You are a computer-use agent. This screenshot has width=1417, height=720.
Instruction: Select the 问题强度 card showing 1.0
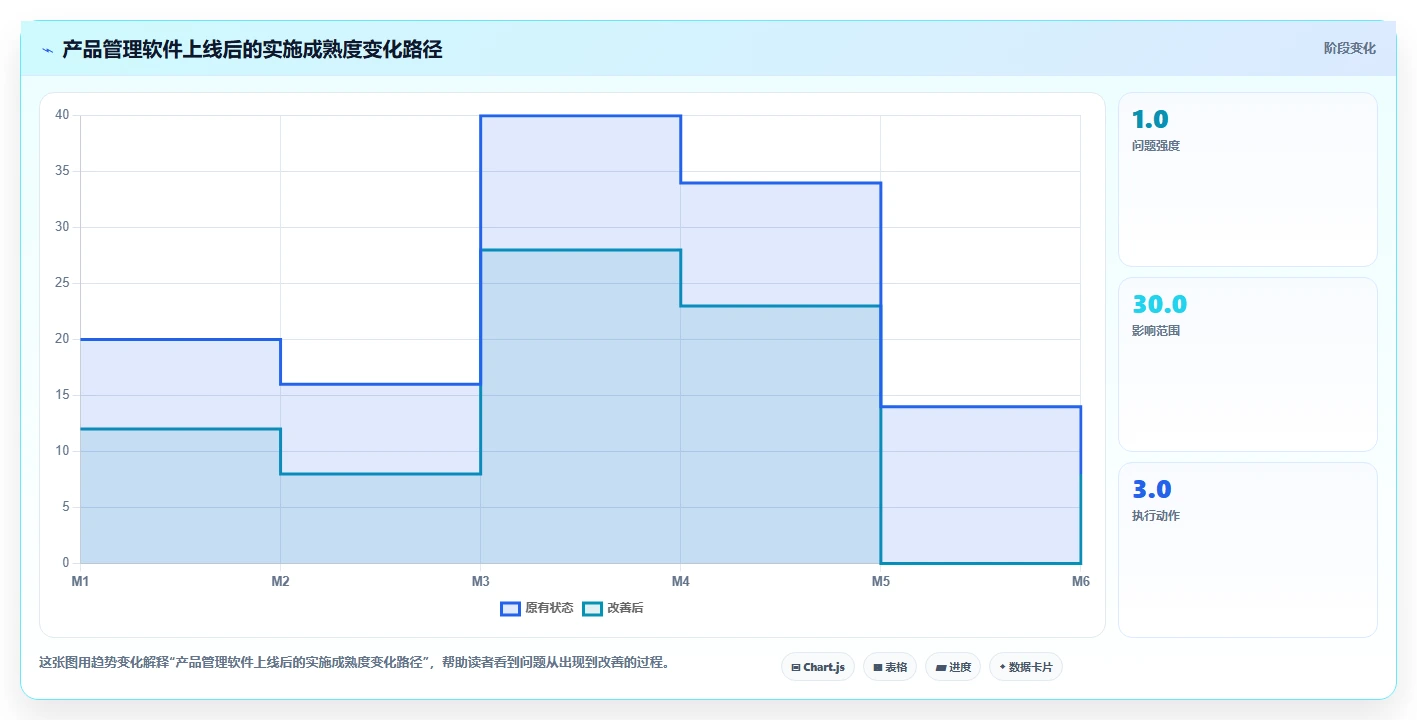1248,179
